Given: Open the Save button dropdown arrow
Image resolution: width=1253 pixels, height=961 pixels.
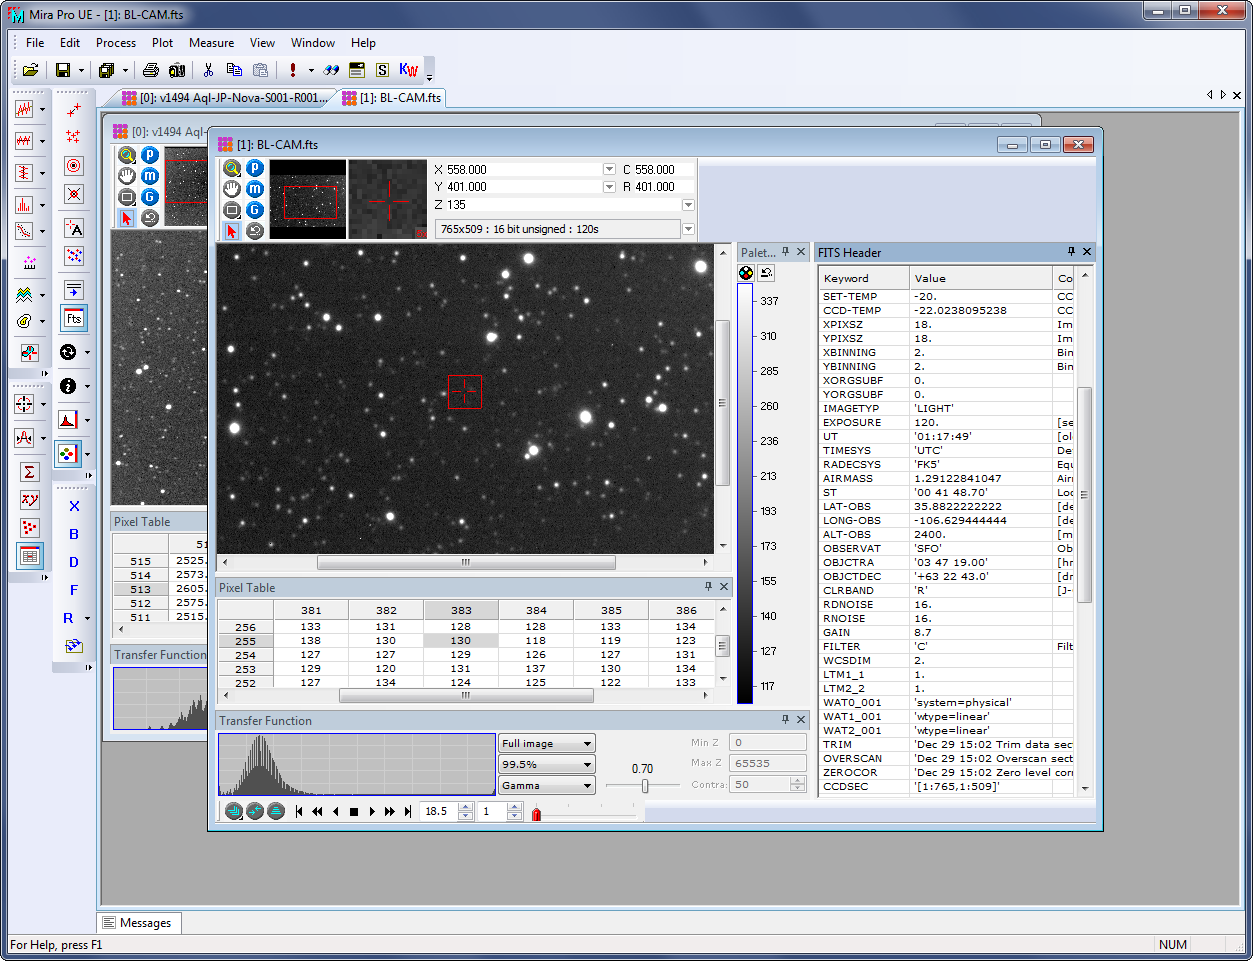Looking at the screenshot, I should (x=81, y=70).
